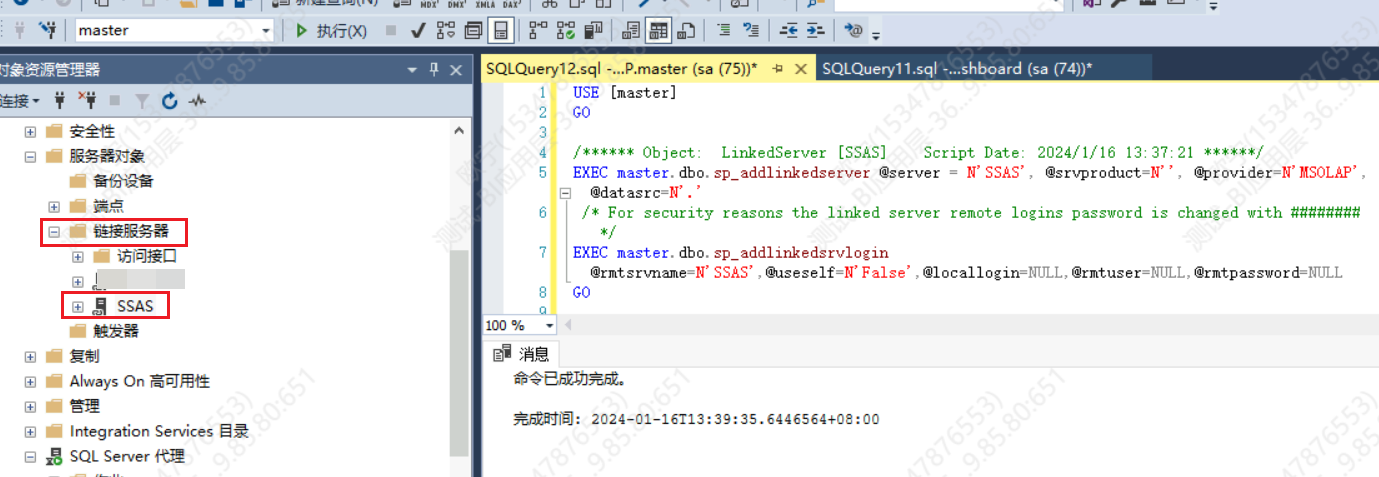This screenshot has width=1379, height=477.
Task: Click the Cancel executing query stop icon
Action: (391, 30)
